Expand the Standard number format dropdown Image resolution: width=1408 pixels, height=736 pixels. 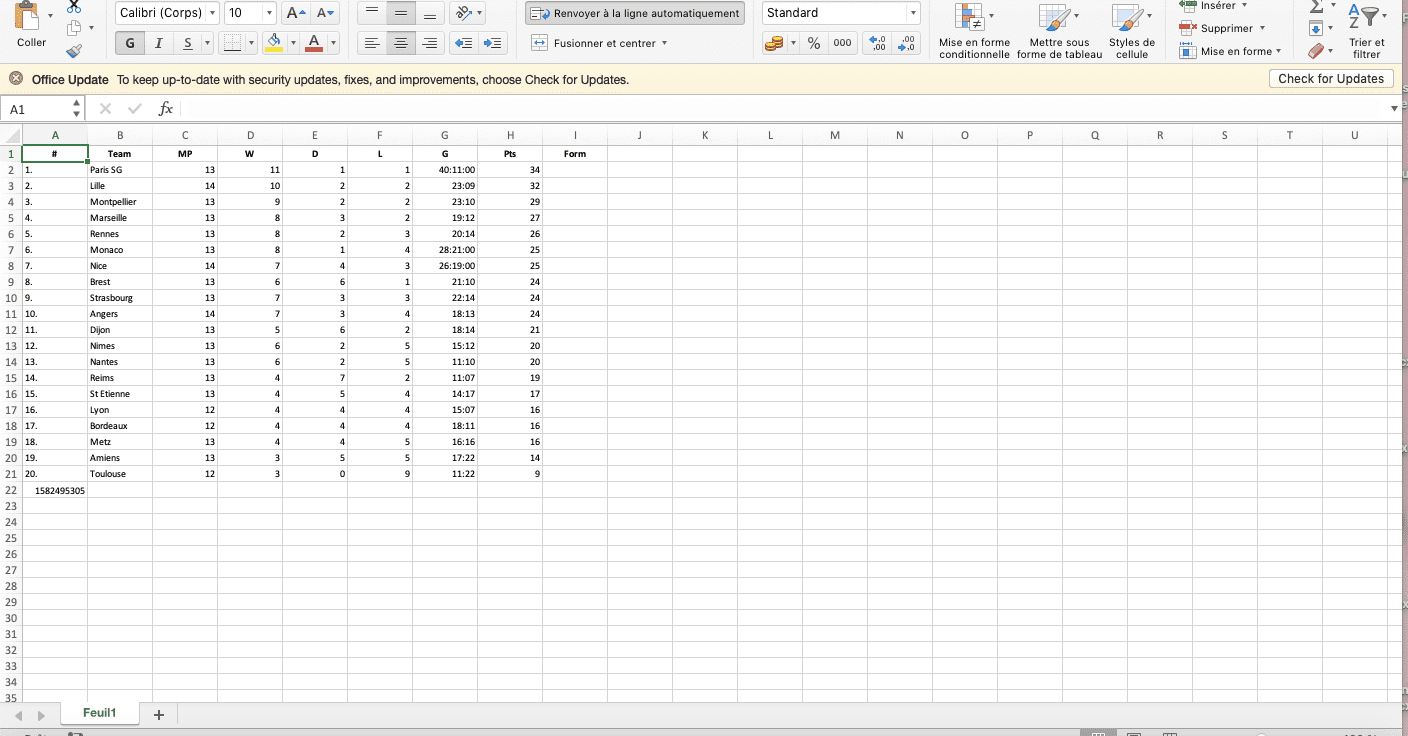pyautogui.click(x=913, y=13)
